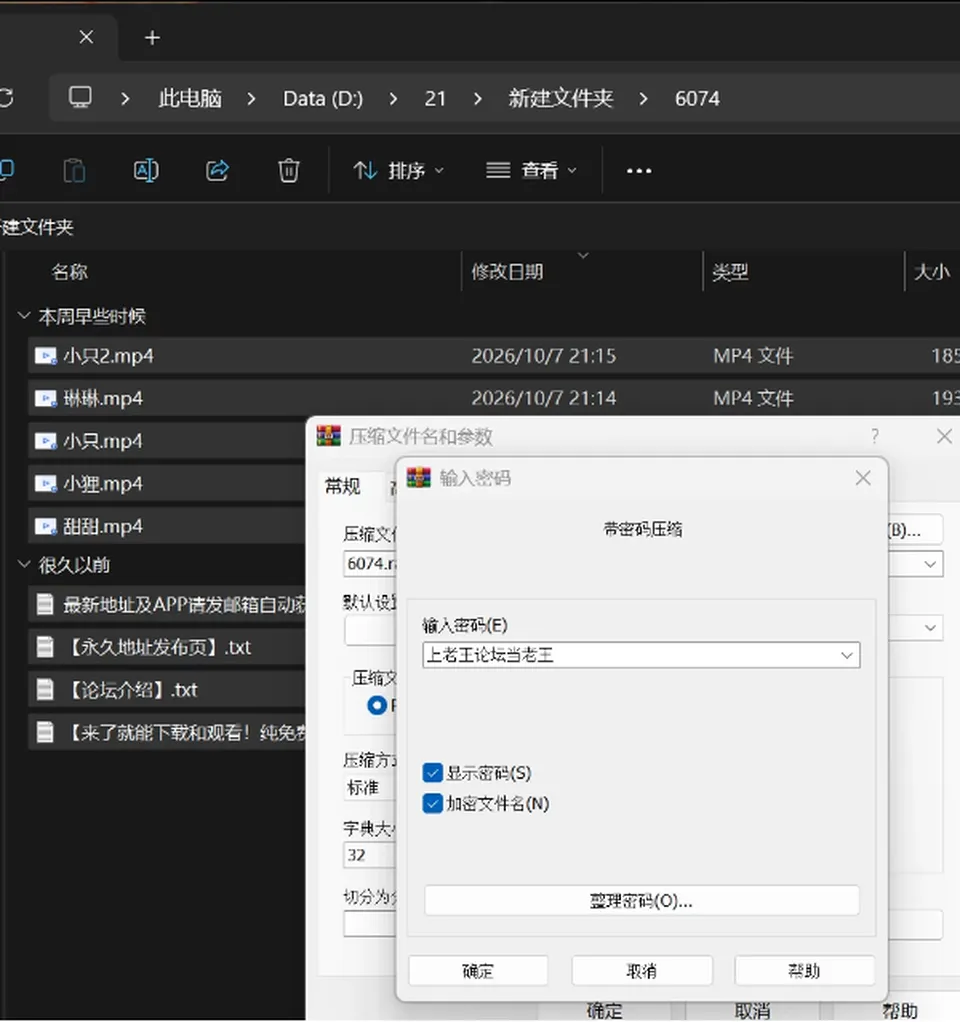Click 确定 in the password dialog

tap(478, 971)
